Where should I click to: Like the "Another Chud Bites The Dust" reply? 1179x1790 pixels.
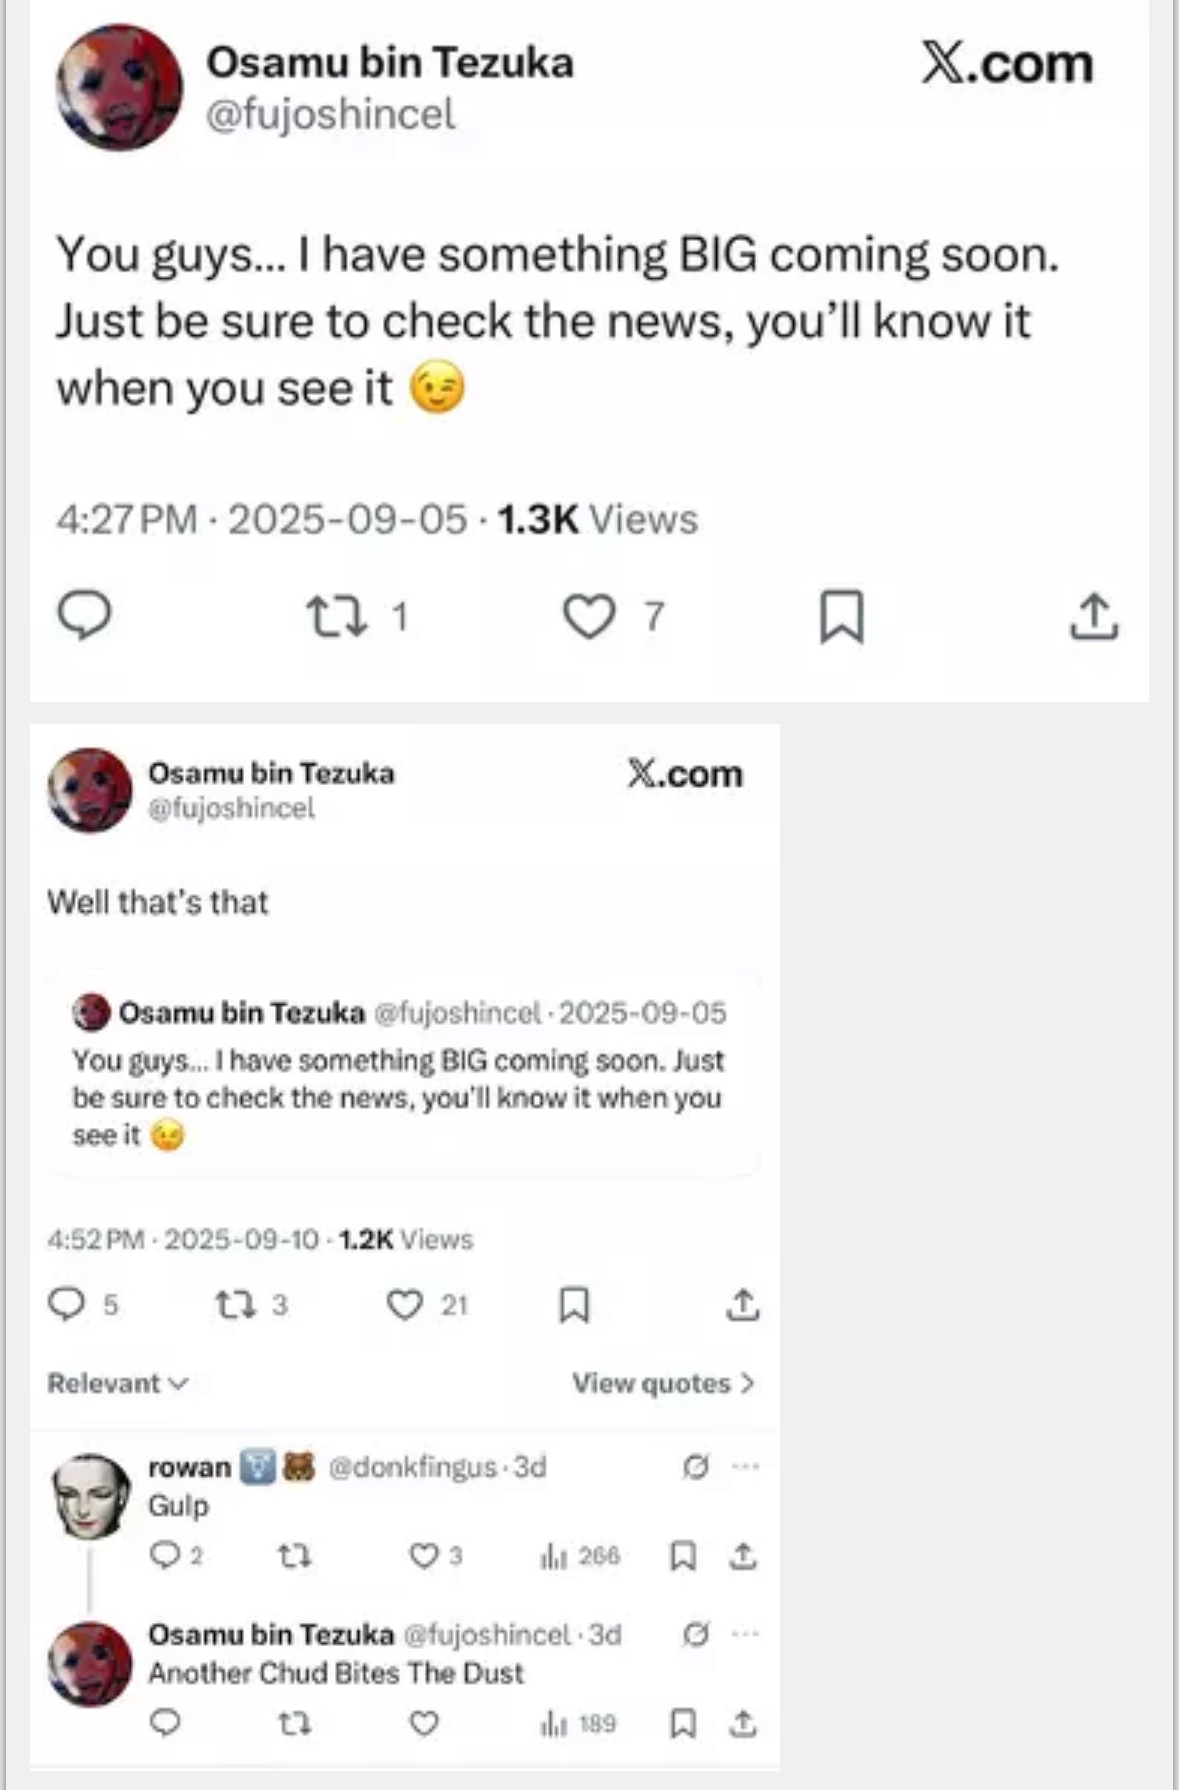point(424,1723)
